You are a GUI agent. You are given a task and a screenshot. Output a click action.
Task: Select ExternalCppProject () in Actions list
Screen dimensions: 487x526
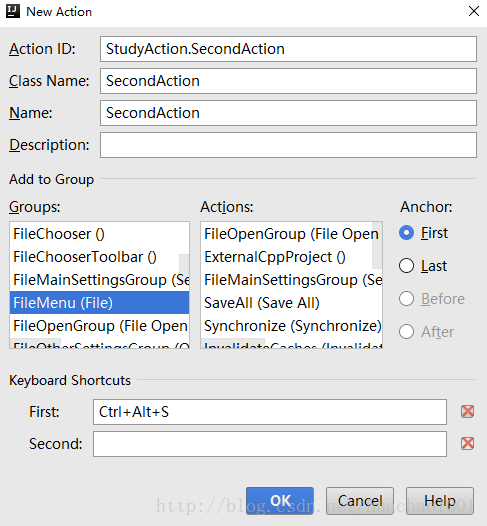[x=291, y=257]
